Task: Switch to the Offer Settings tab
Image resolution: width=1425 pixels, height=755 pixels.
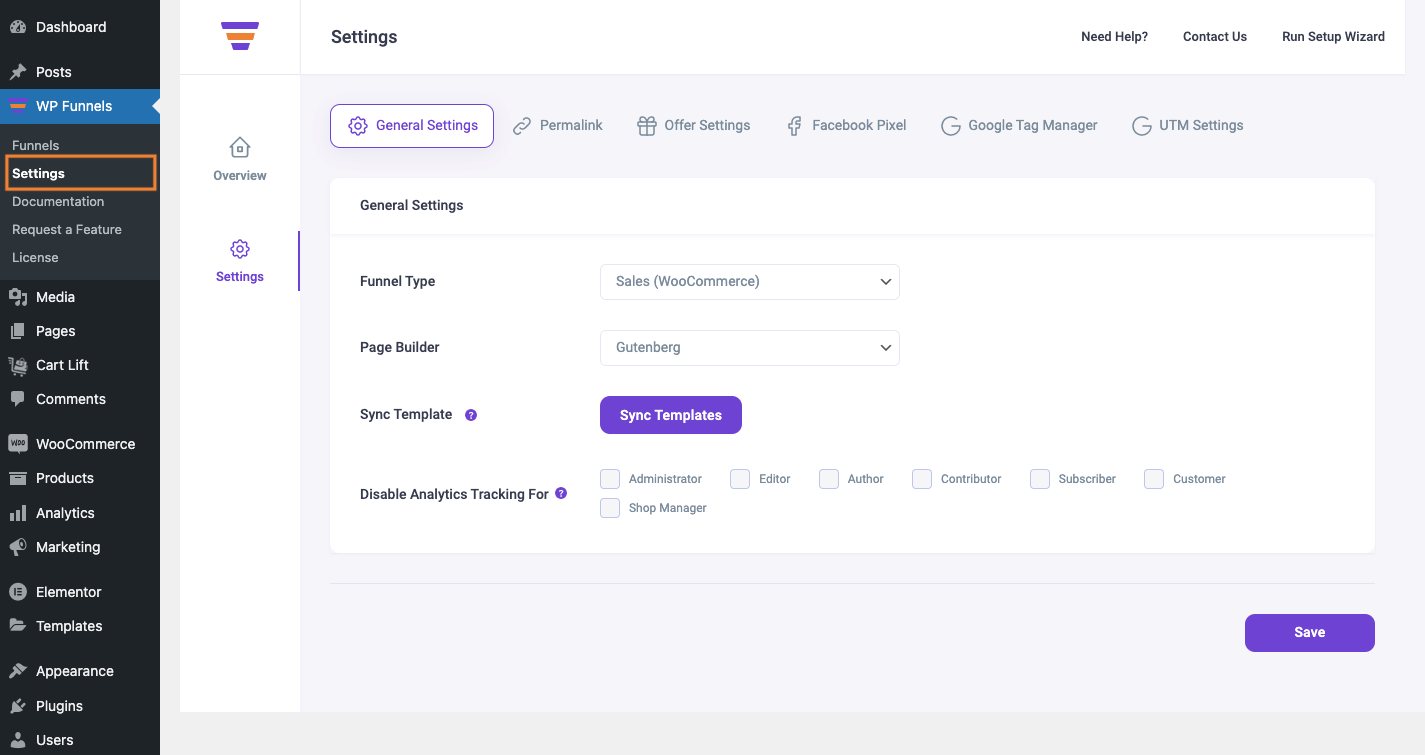Action: point(693,126)
